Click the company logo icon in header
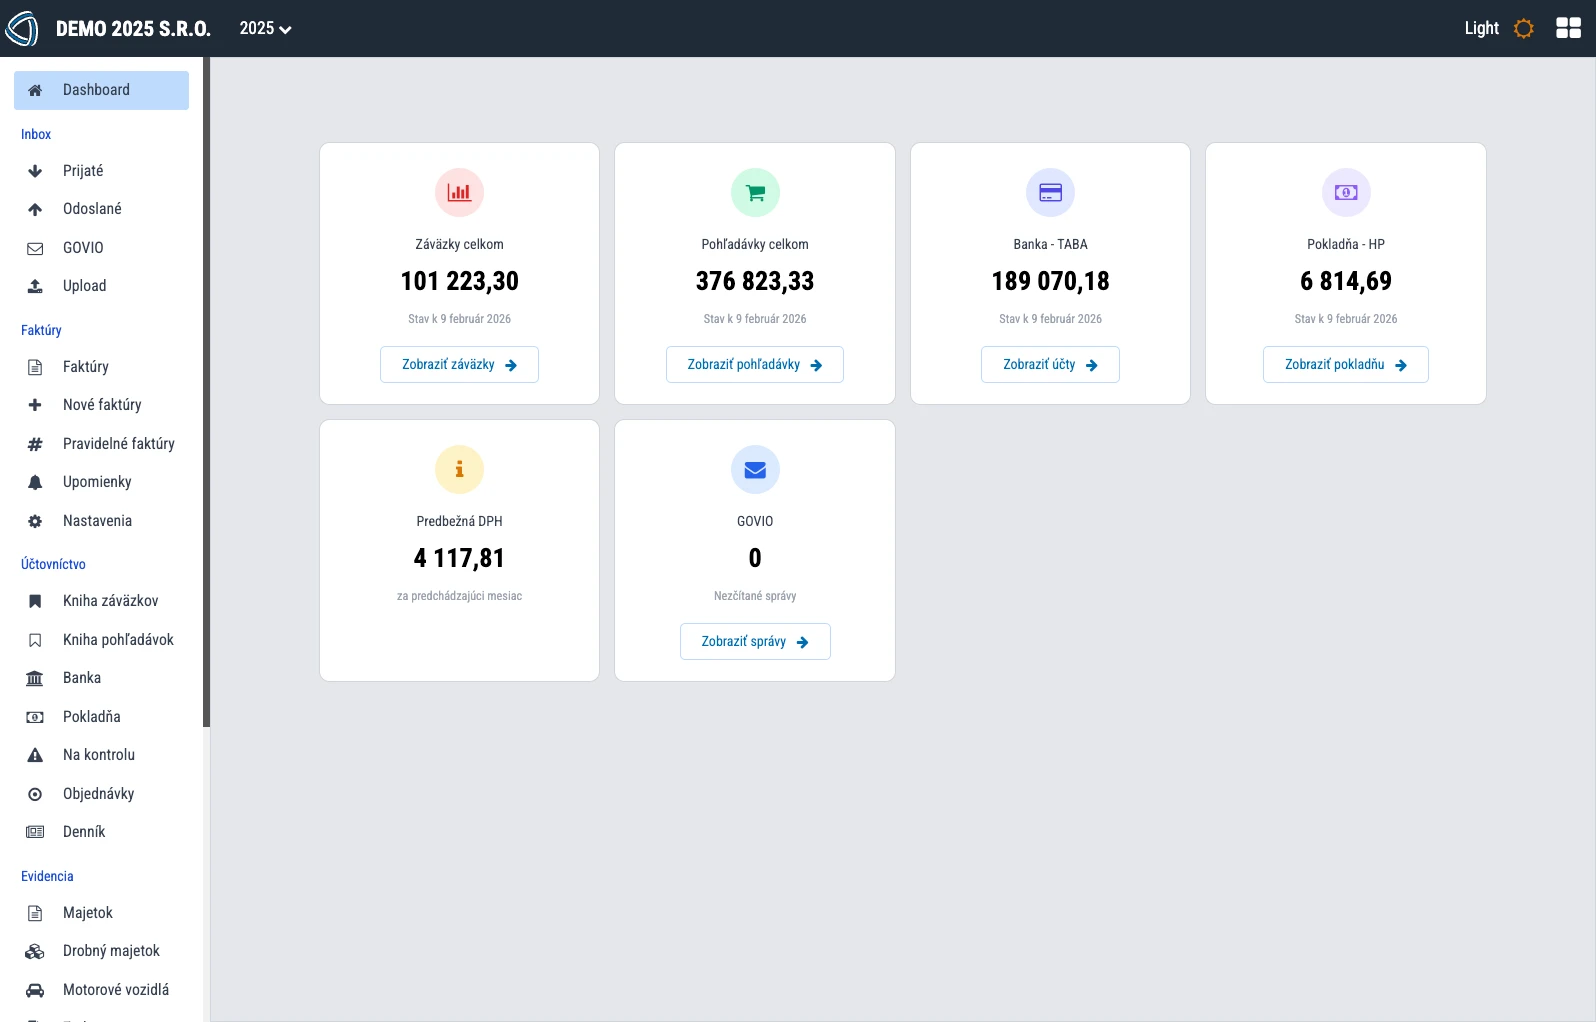Viewport: 1596px width, 1022px height. click(x=22, y=29)
